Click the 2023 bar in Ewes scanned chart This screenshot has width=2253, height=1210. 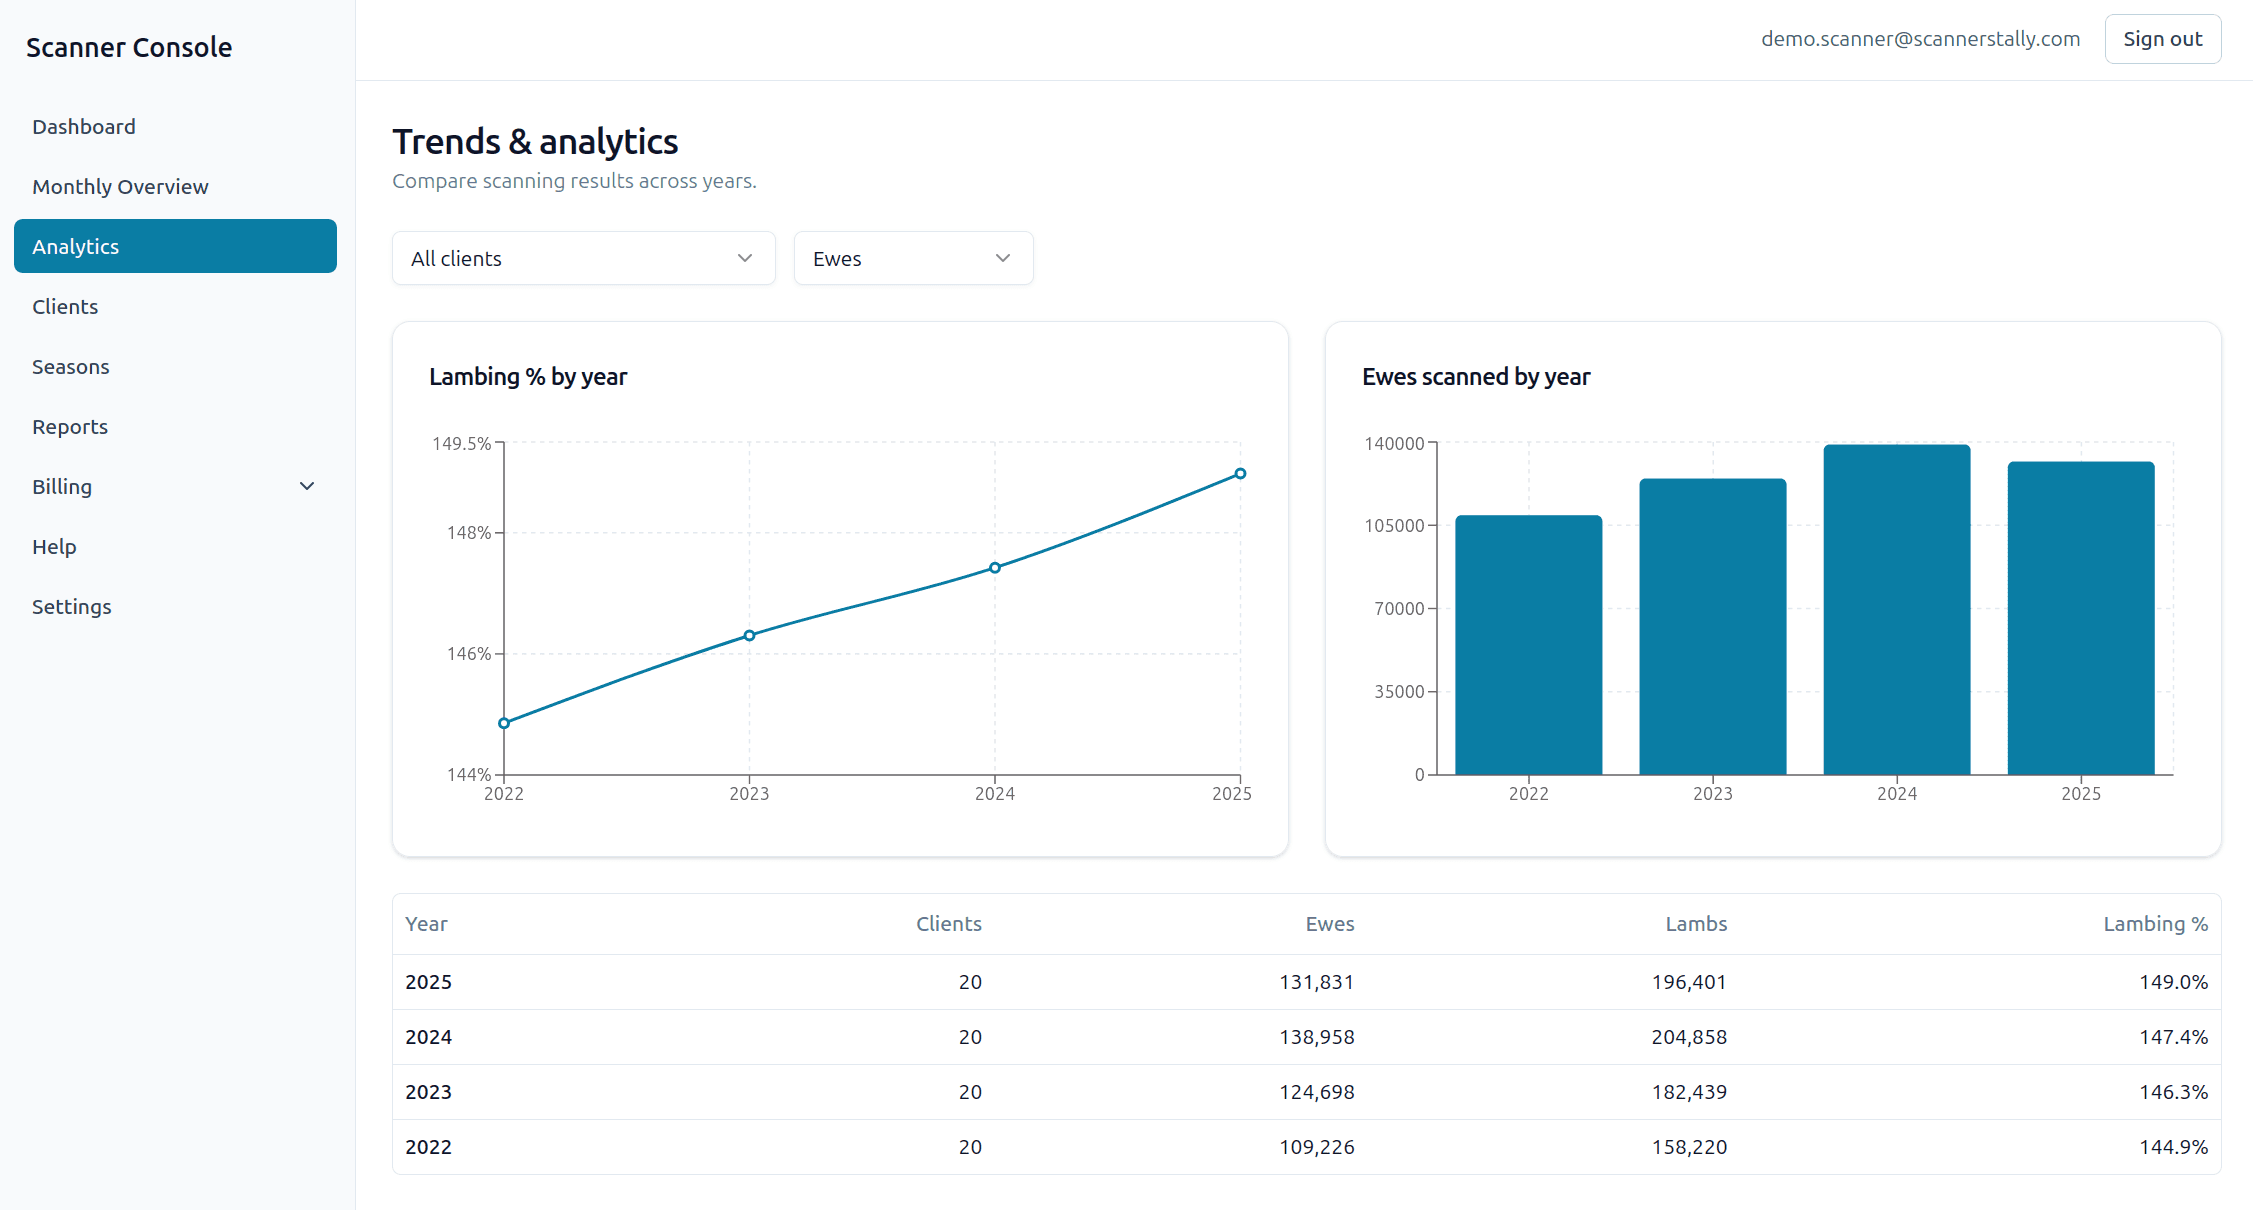(1713, 627)
